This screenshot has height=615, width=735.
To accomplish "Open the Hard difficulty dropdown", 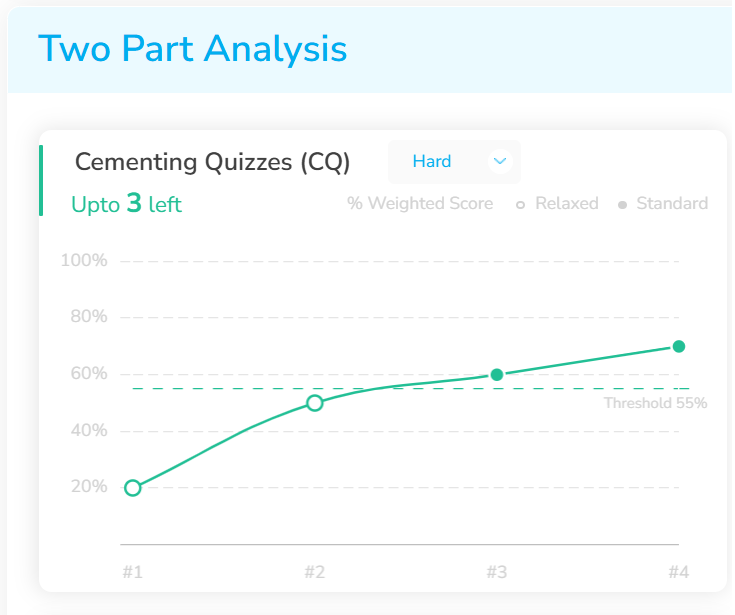I will pos(453,161).
